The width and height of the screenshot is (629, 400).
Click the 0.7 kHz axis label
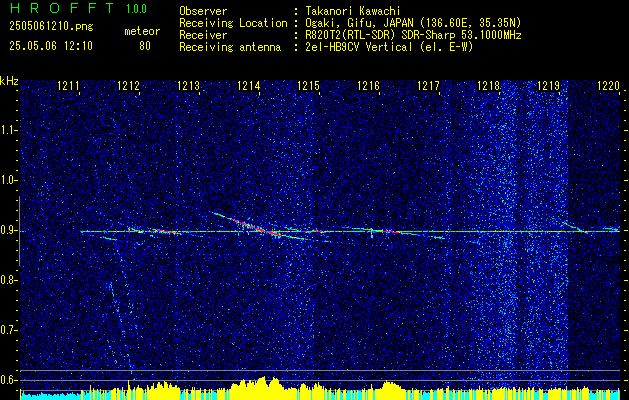(9, 331)
